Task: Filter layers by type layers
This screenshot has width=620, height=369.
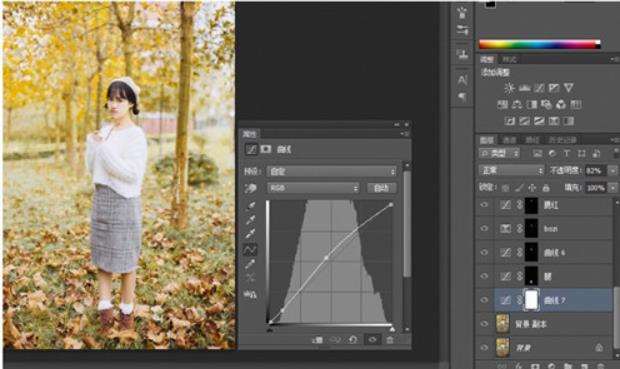Action: pyautogui.click(x=566, y=153)
